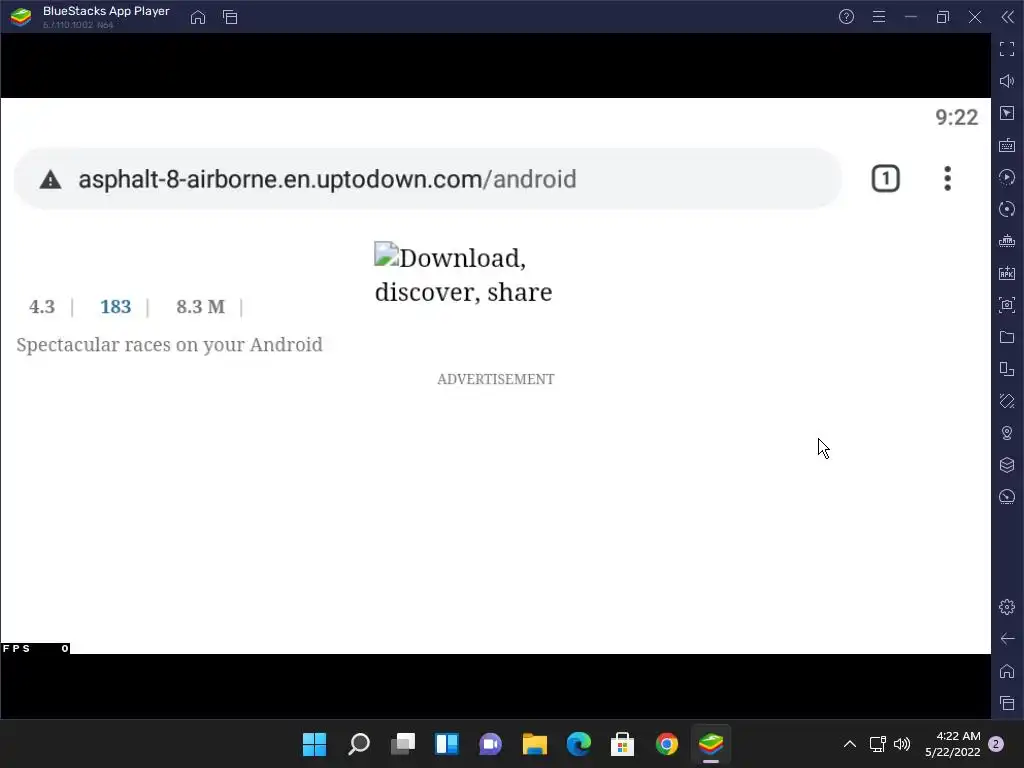Screen dimensions: 1024x768
Task: Launch Microsoft Edge from the taskbar
Action: tap(579, 744)
